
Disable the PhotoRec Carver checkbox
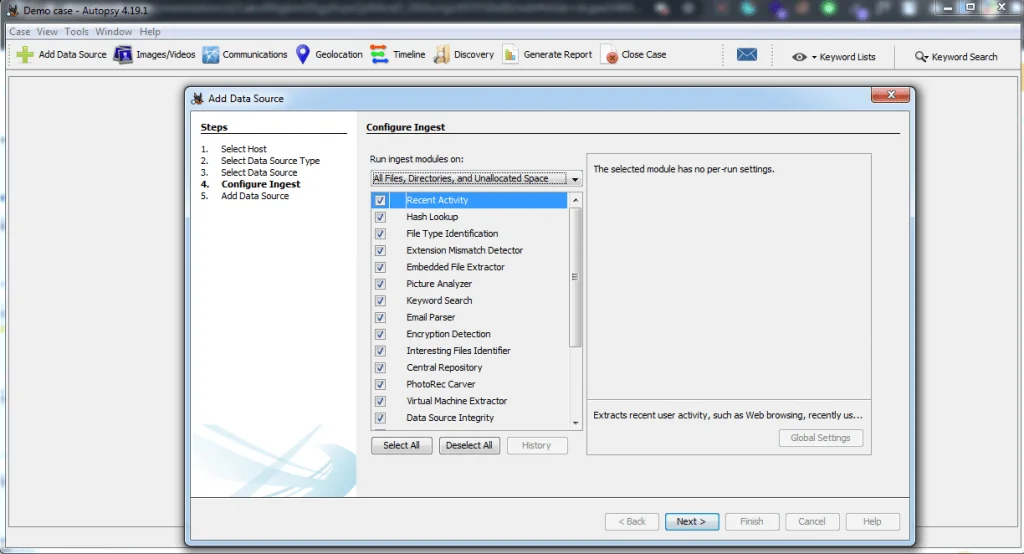(x=380, y=384)
